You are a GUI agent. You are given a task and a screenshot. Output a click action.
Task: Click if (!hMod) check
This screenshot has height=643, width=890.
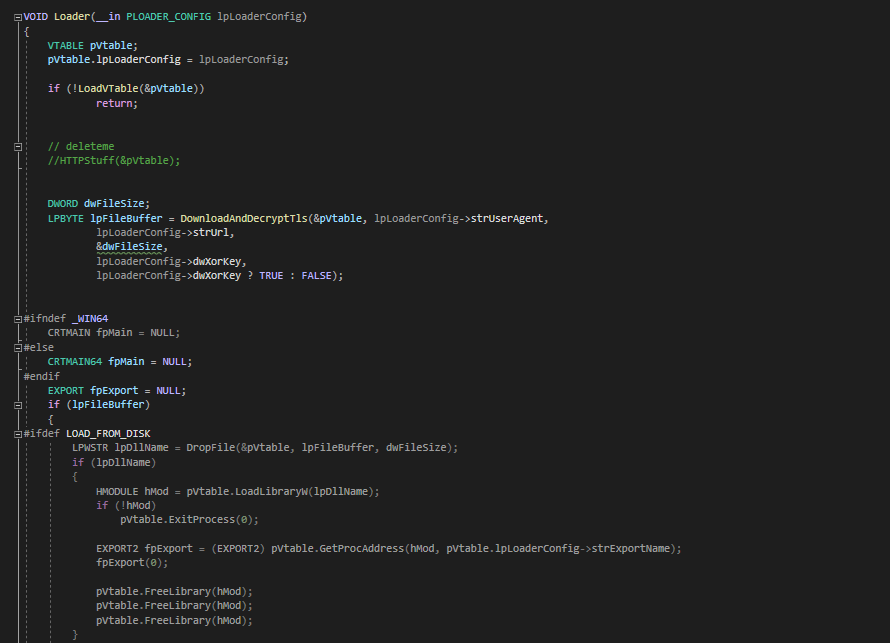click(x=126, y=506)
